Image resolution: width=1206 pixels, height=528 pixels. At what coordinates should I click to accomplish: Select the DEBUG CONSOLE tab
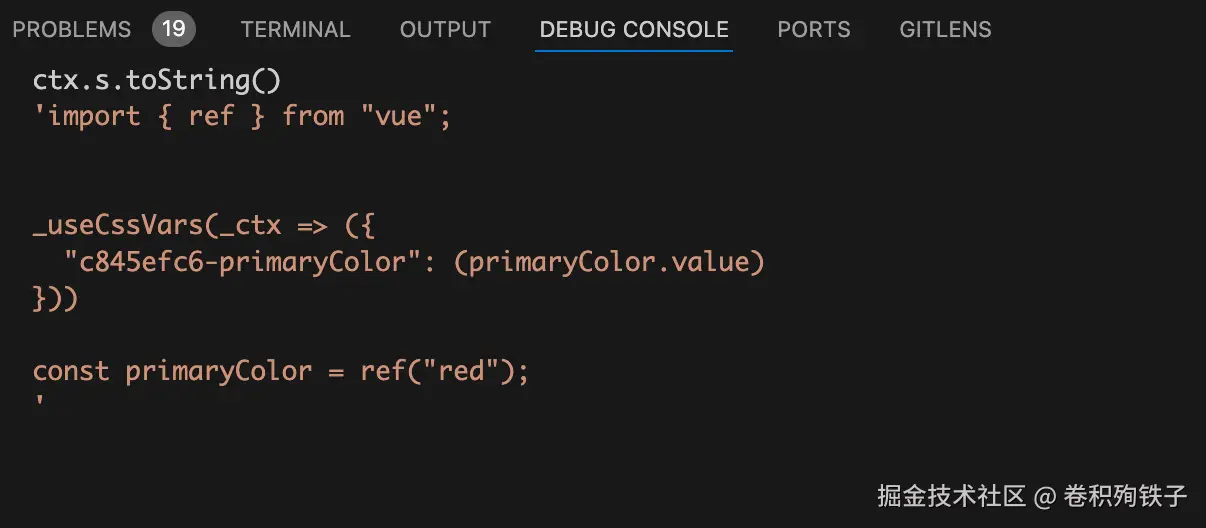point(634,29)
